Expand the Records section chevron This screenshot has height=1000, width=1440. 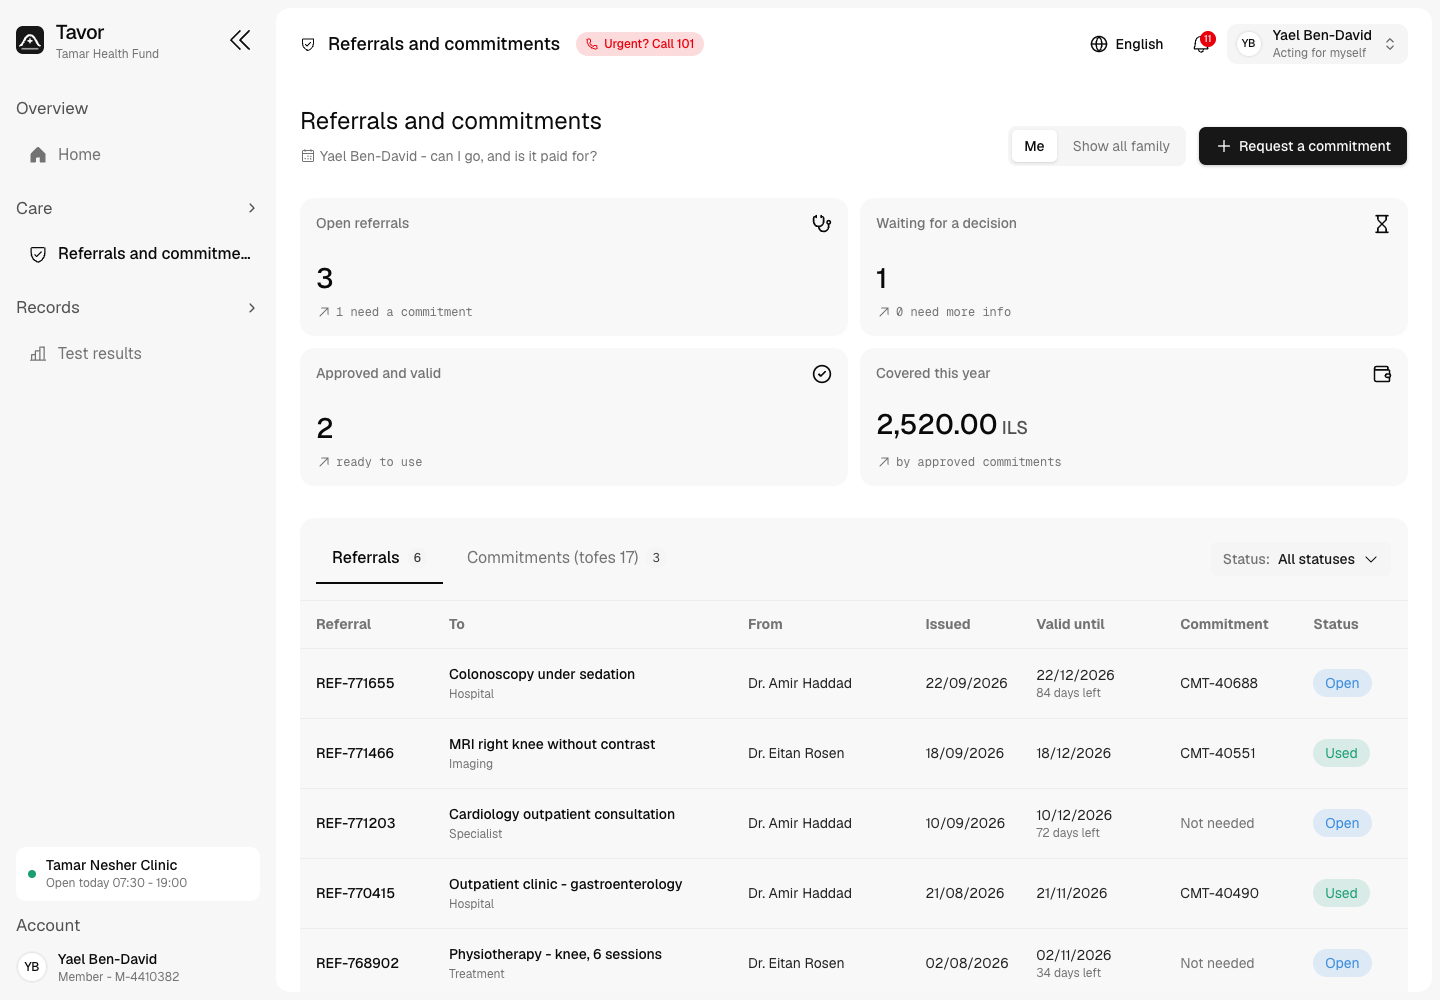(252, 308)
